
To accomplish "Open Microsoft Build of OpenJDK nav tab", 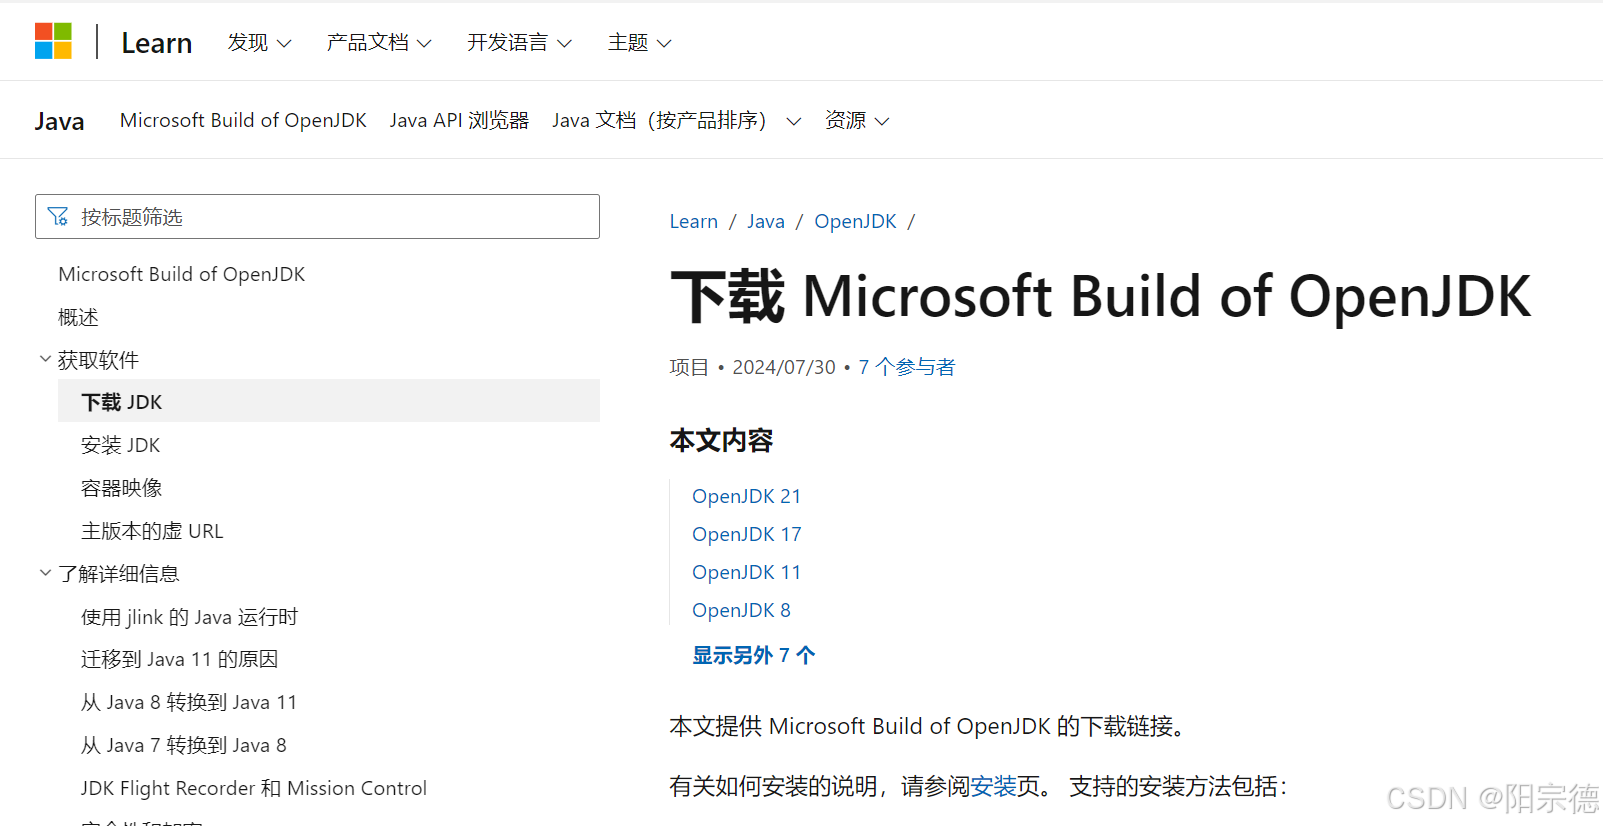I will click(243, 120).
